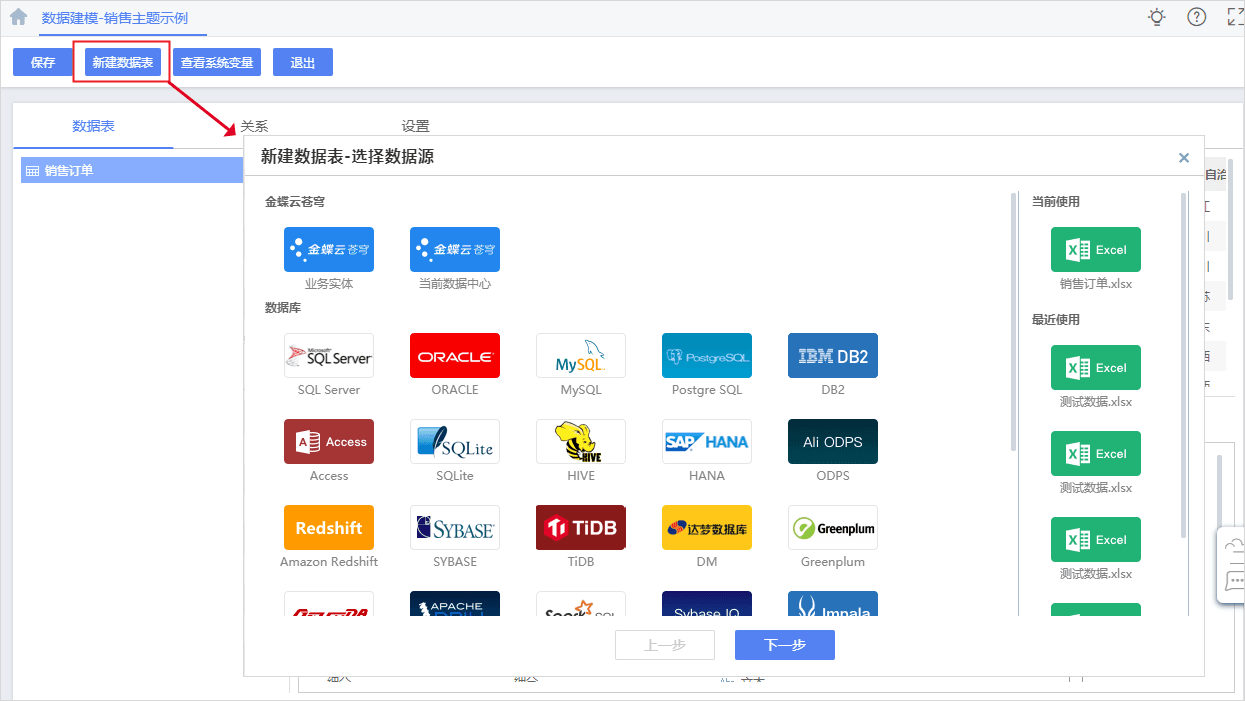Choose the Access database icon
This screenshot has width=1245, height=701.
pos(328,441)
